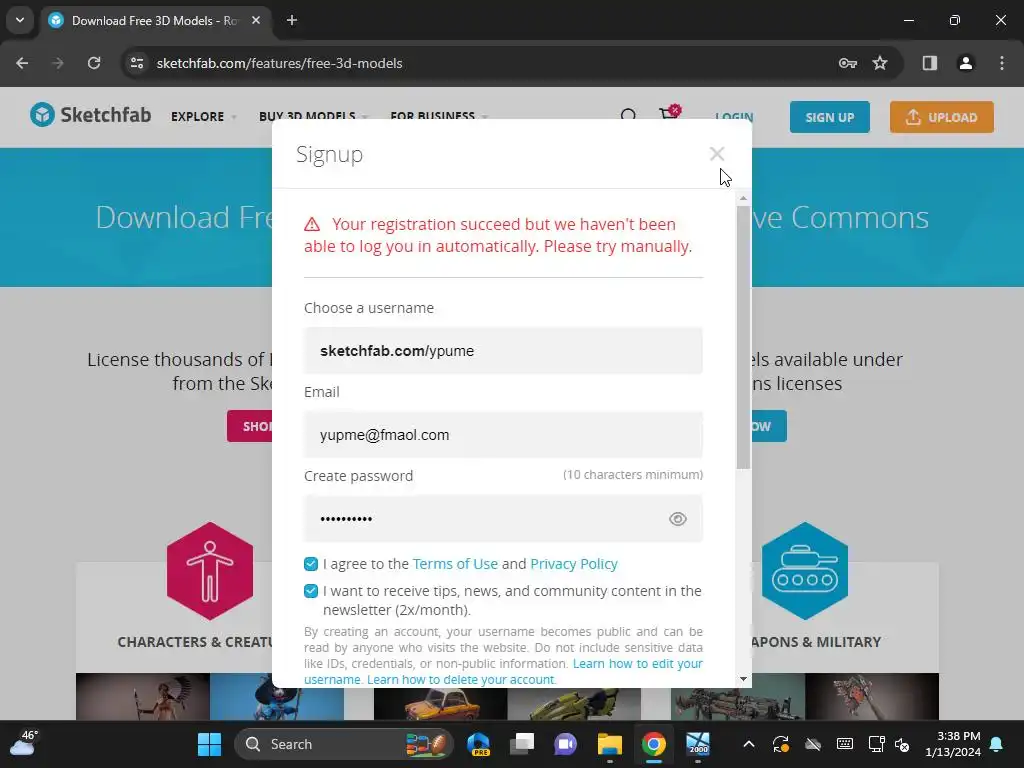Viewport: 1024px width, 768px height.
Task: Bookmark this page with the star icon
Action: point(880,63)
